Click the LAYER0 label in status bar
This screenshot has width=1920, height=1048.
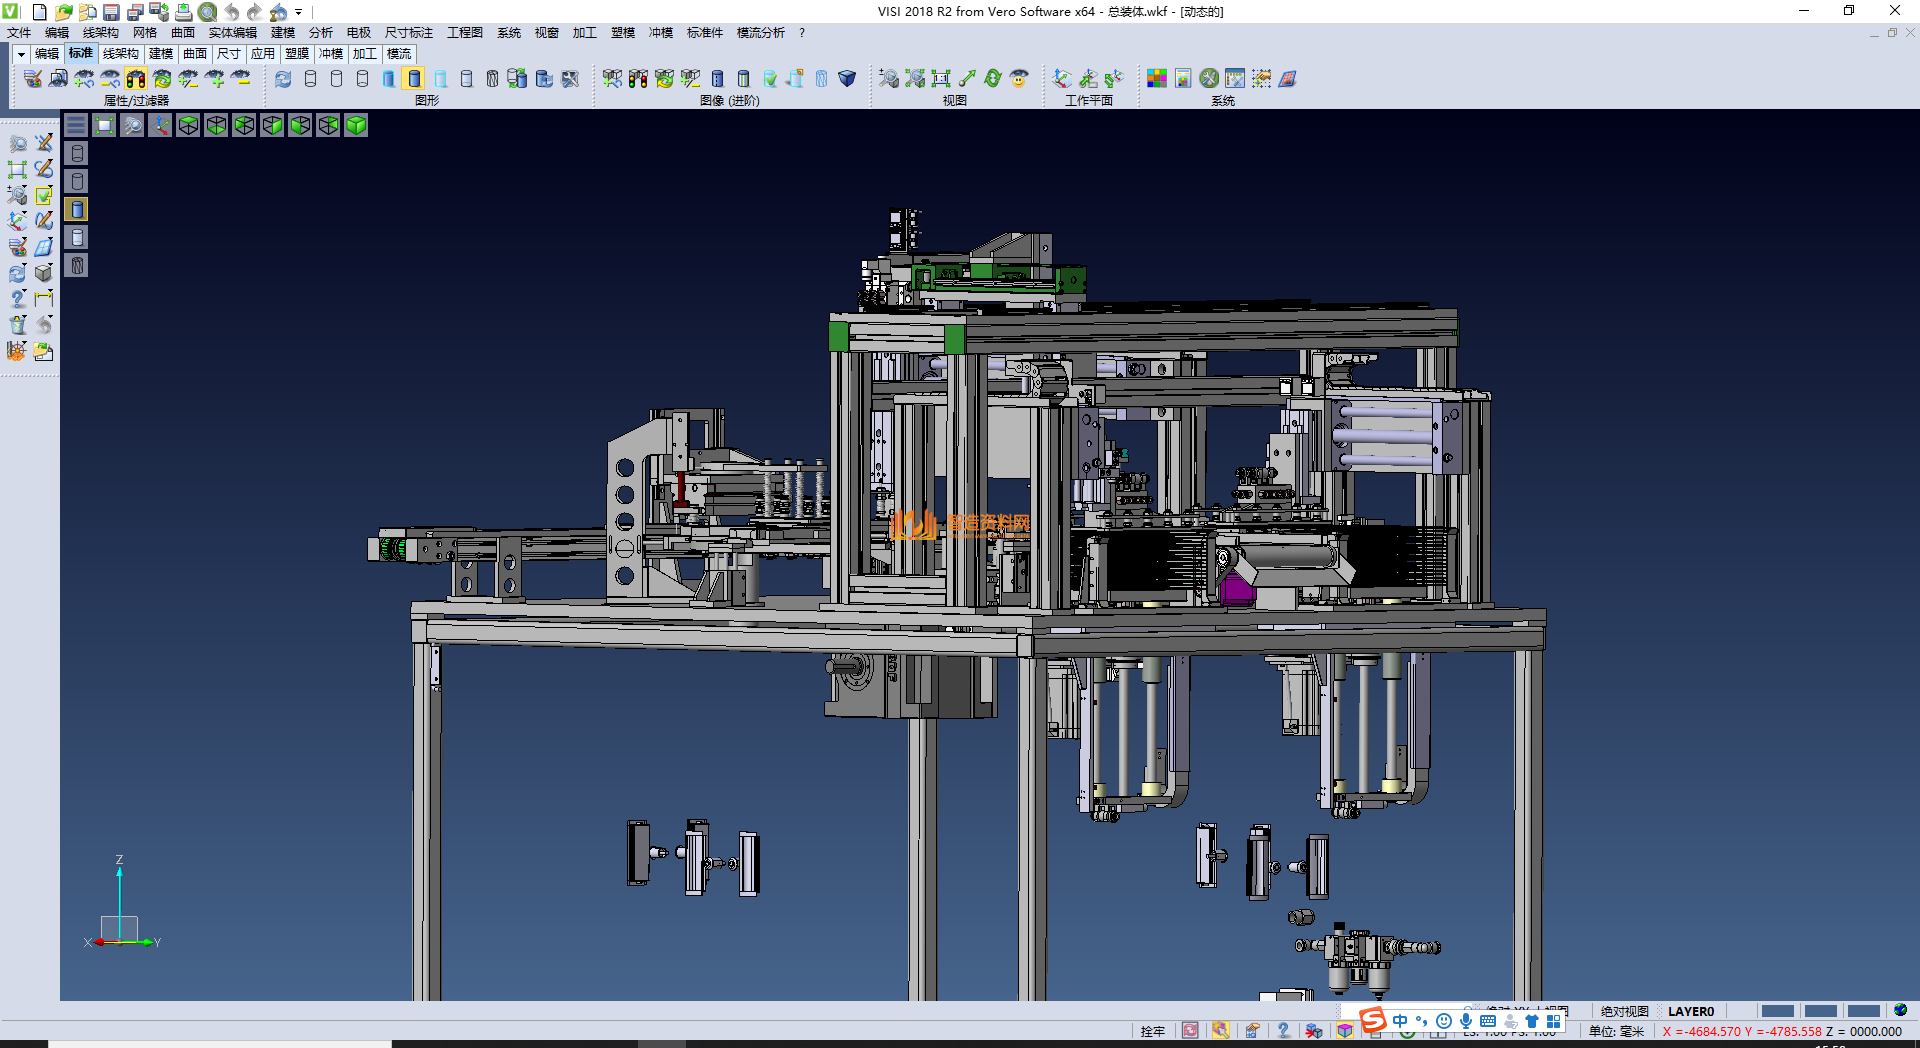[1690, 1011]
